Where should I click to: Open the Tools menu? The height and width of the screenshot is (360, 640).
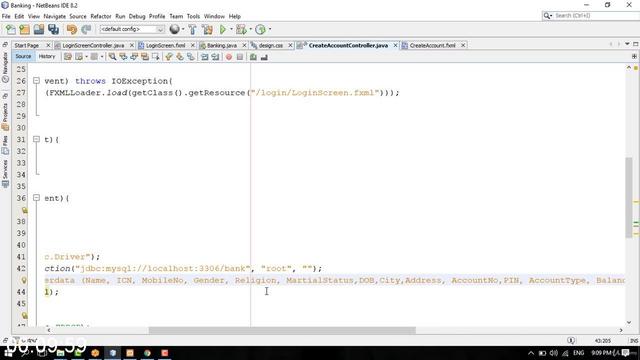tap(193, 16)
